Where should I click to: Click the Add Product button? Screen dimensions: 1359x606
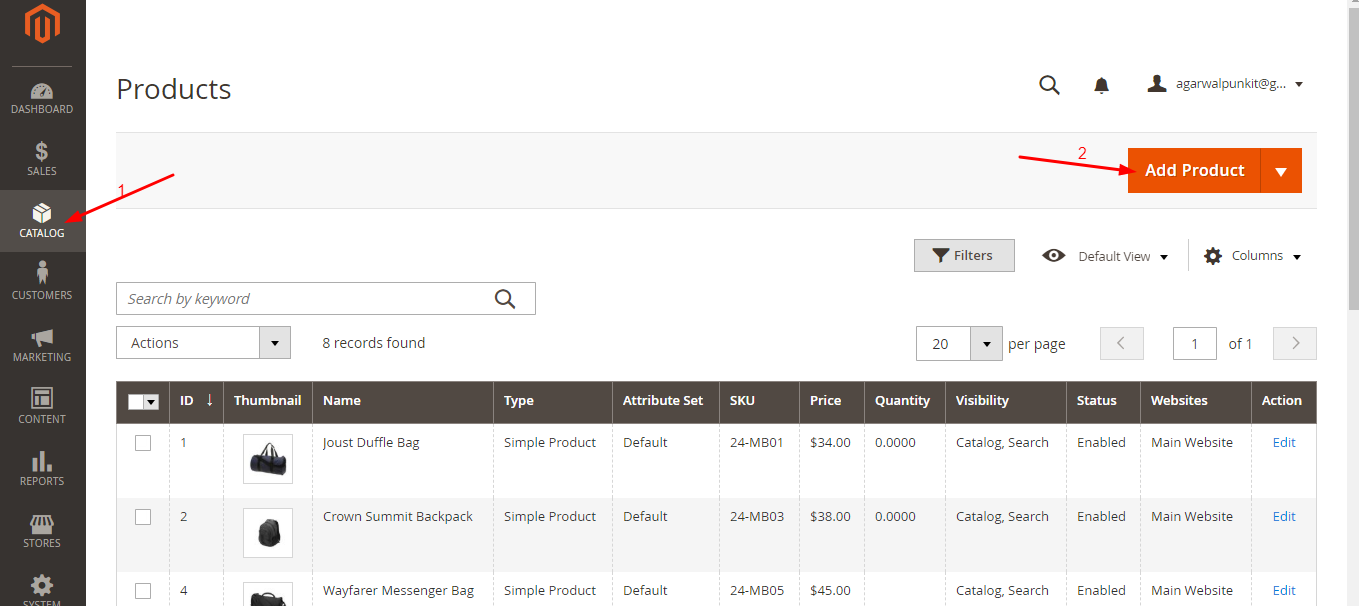pos(1194,171)
